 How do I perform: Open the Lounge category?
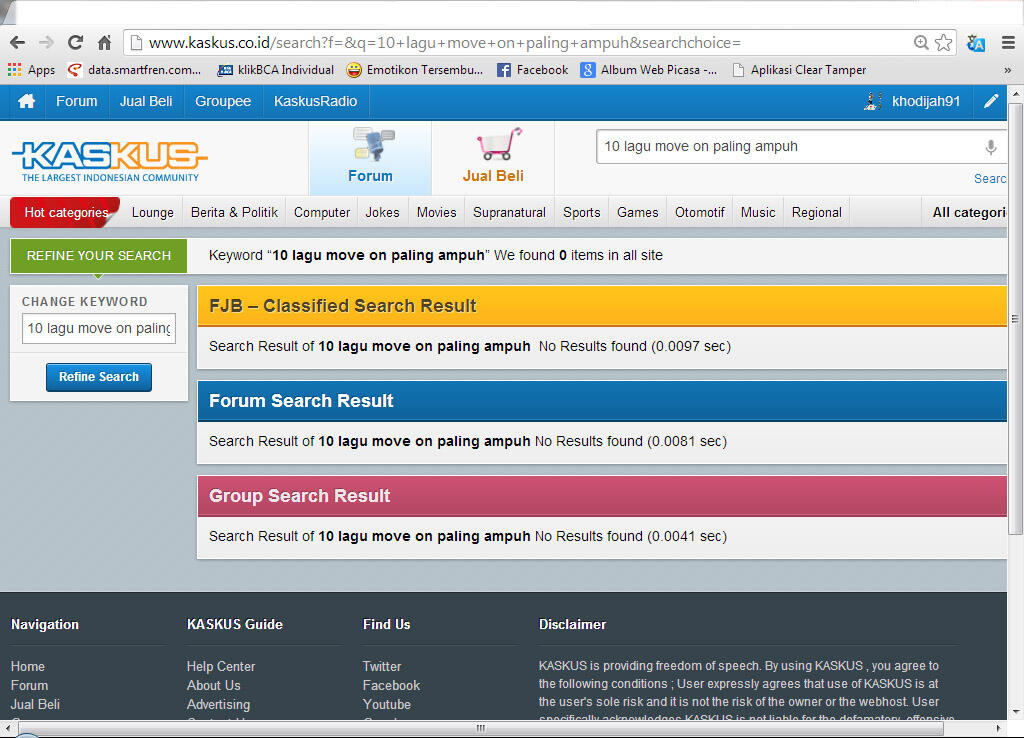(x=153, y=212)
